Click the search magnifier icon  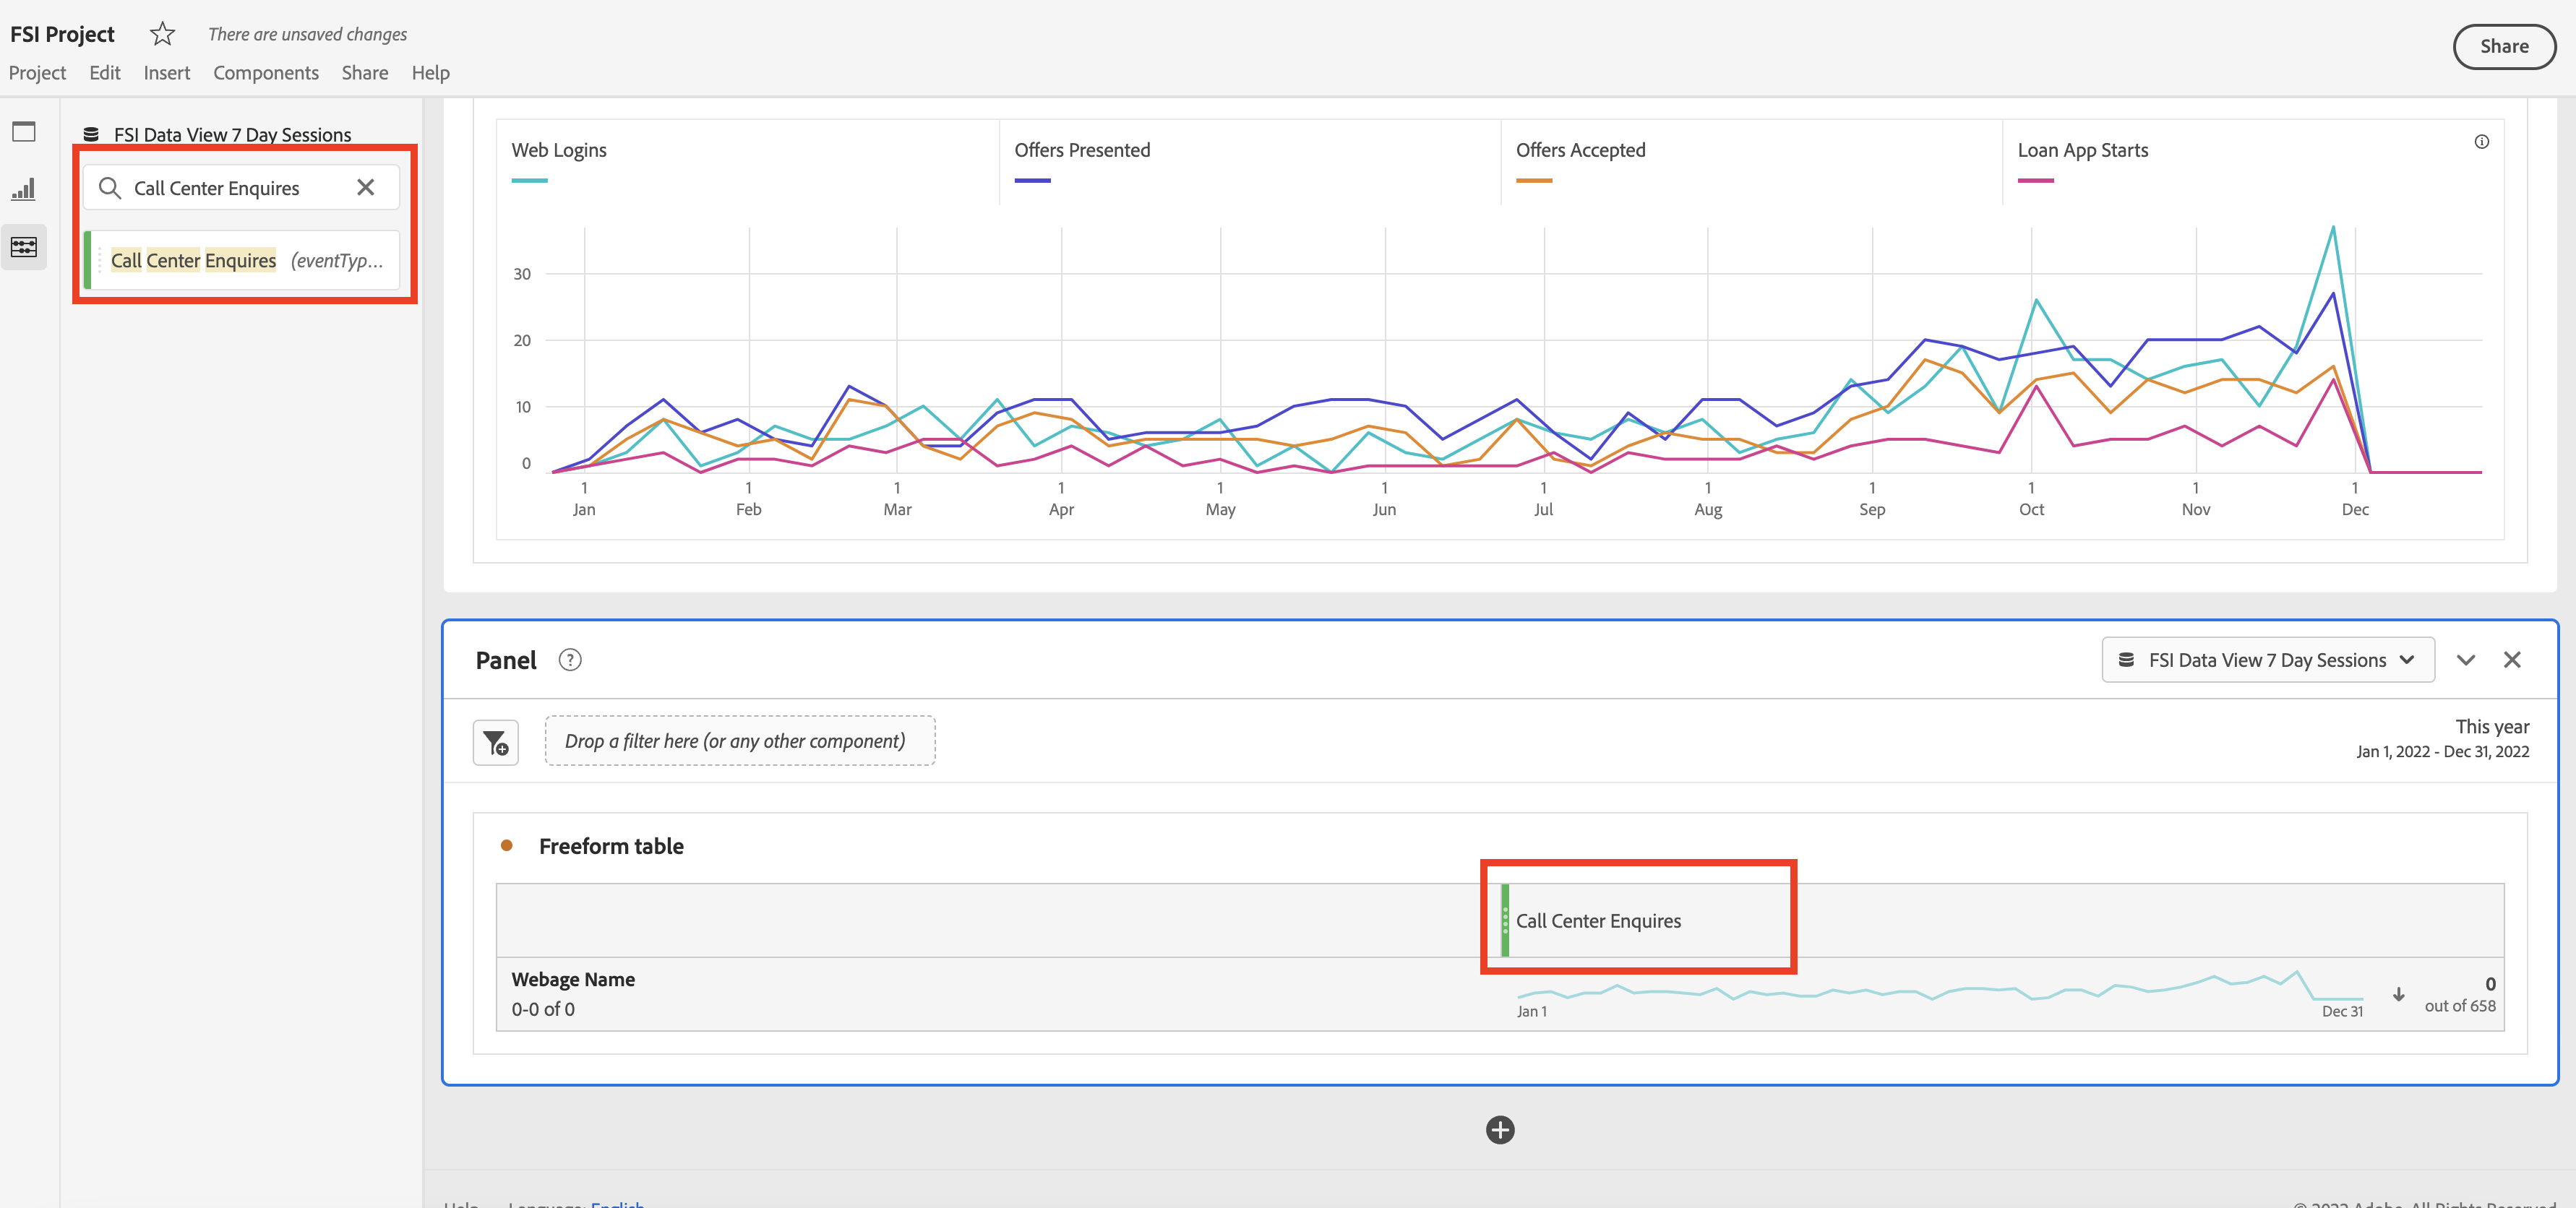[110, 188]
